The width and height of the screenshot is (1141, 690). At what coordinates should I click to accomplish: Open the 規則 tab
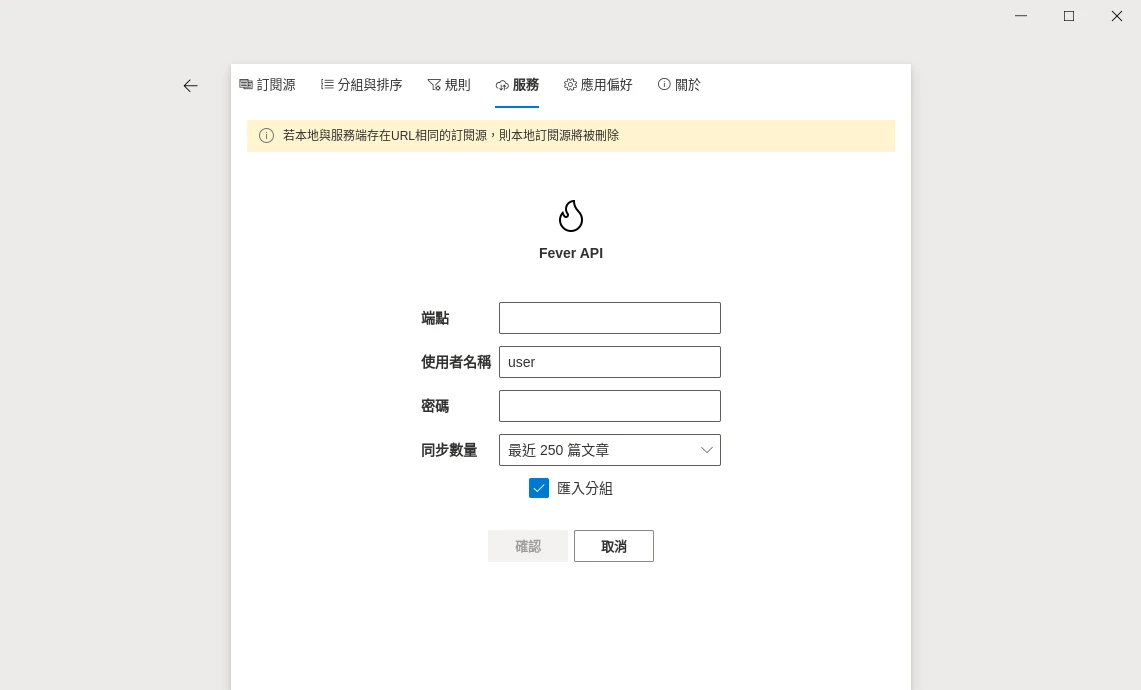[449, 85]
